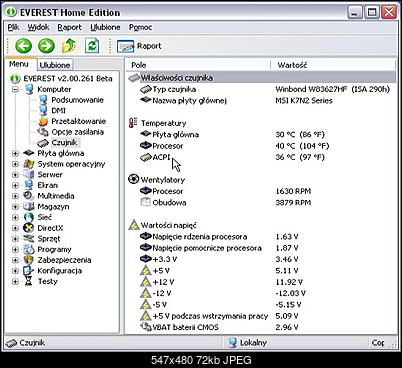
Task: Select Podsumowanie in the tree
Action: [x=77, y=100]
